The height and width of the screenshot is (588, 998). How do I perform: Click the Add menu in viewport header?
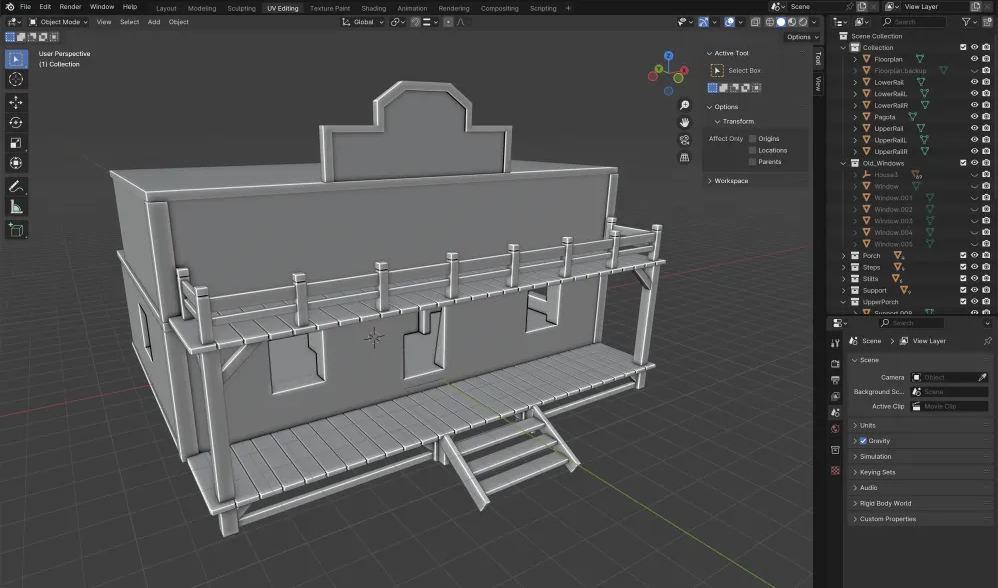[153, 22]
